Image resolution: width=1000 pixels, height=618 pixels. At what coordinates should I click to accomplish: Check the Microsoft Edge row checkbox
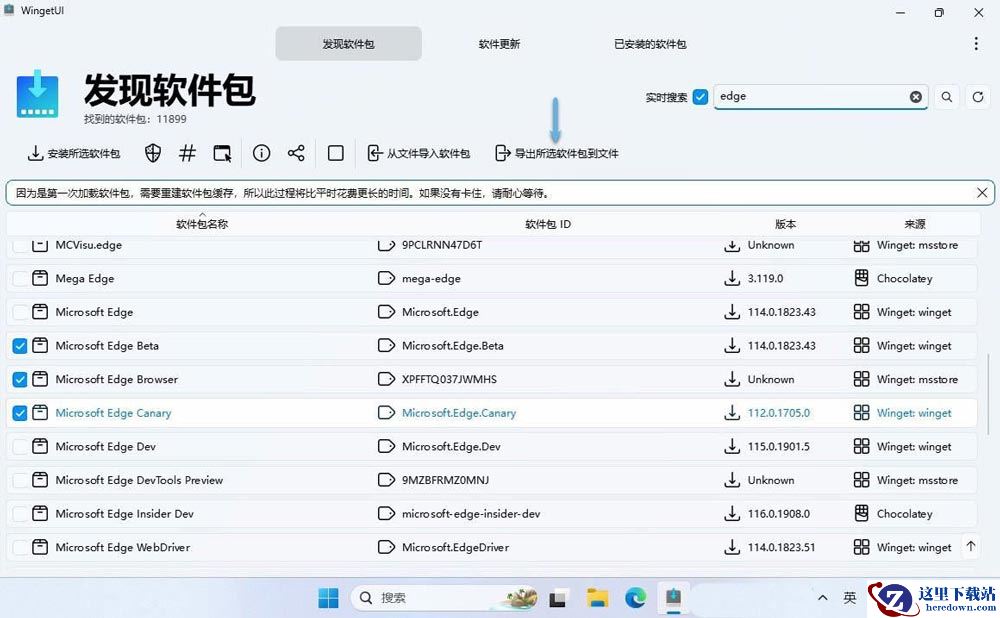[x=20, y=312]
